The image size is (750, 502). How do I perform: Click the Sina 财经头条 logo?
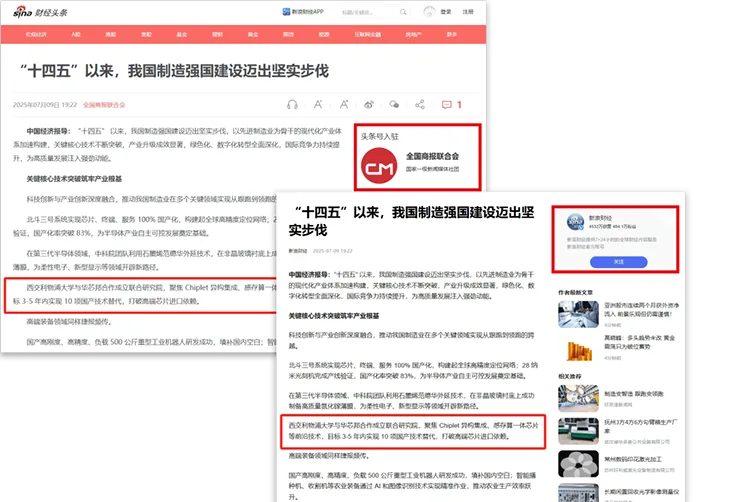pos(40,12)
